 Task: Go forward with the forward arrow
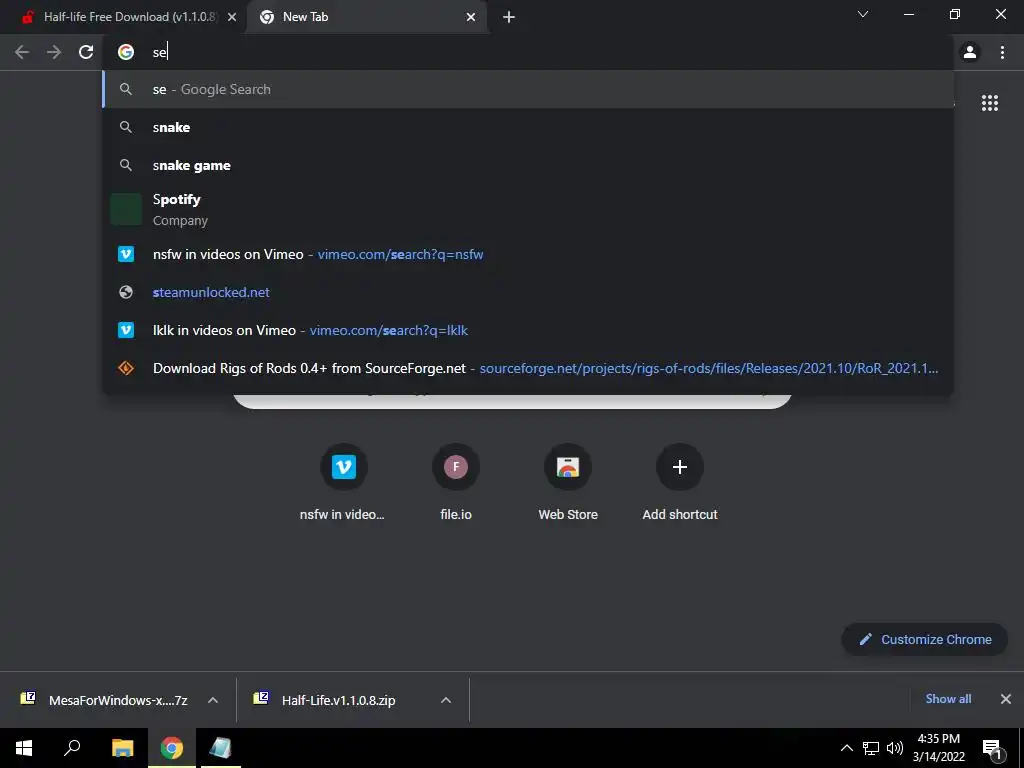point(54,52)
